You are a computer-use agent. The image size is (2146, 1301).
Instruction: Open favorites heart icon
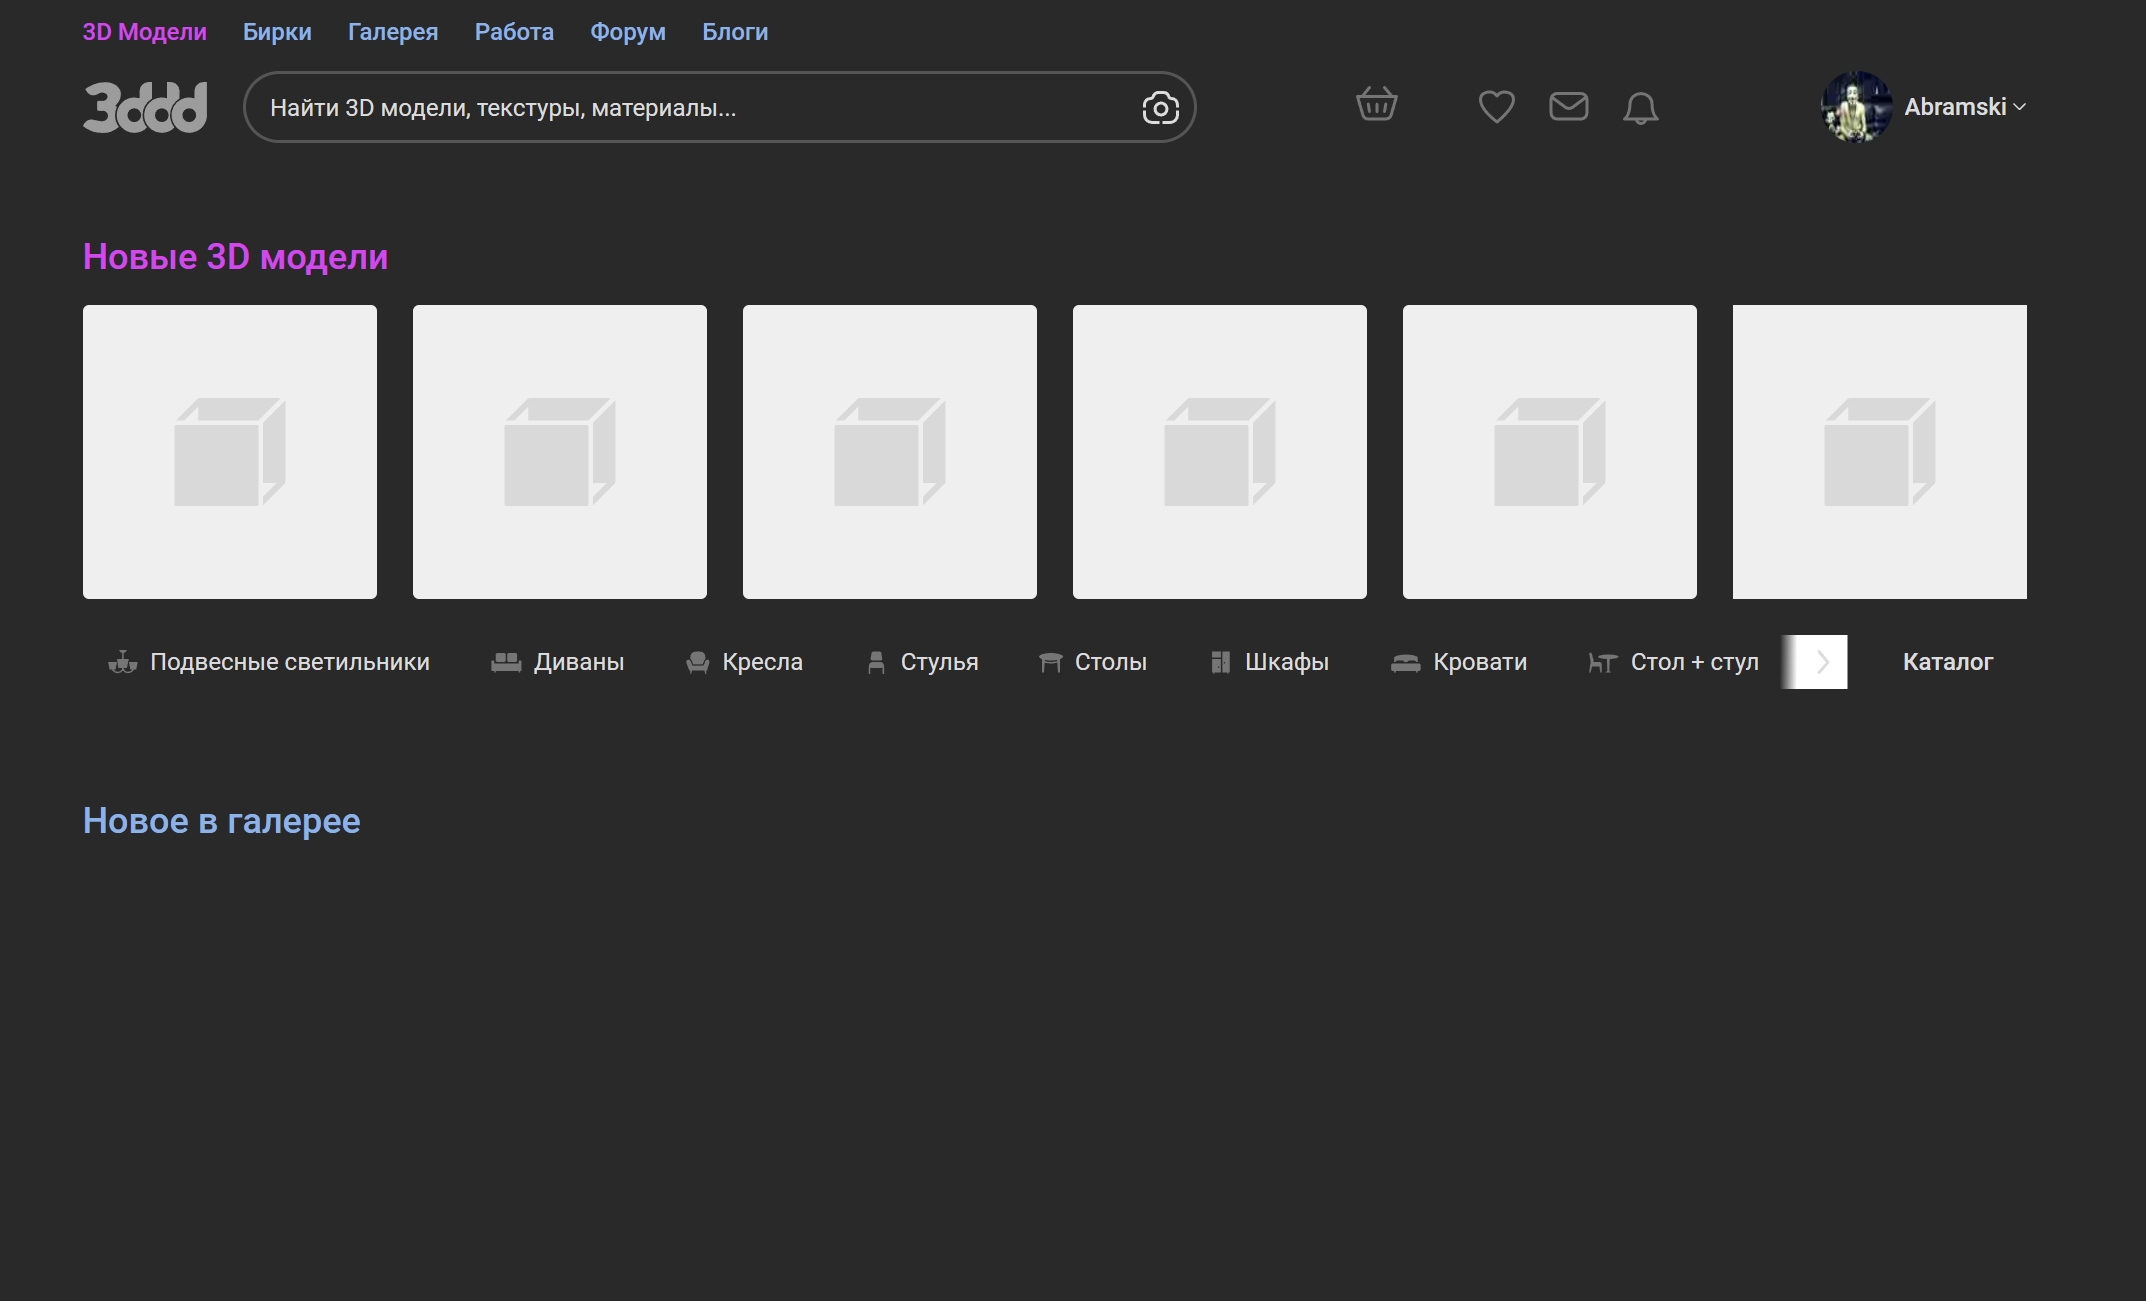(1496, 106)
